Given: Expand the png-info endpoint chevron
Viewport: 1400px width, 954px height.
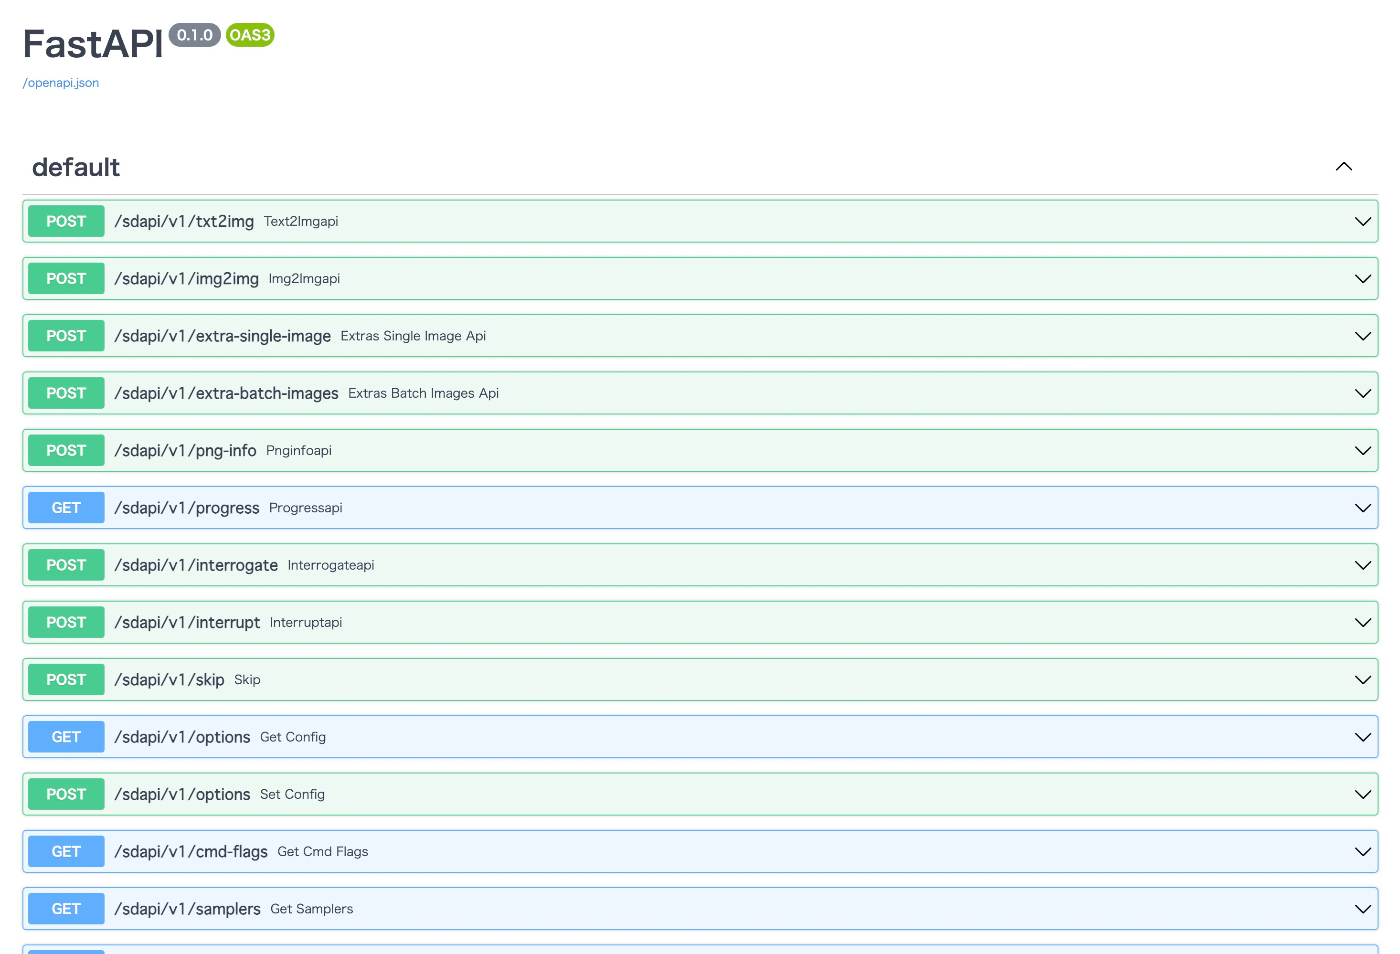Looking at the screenshot, I should coord(1362,451).
